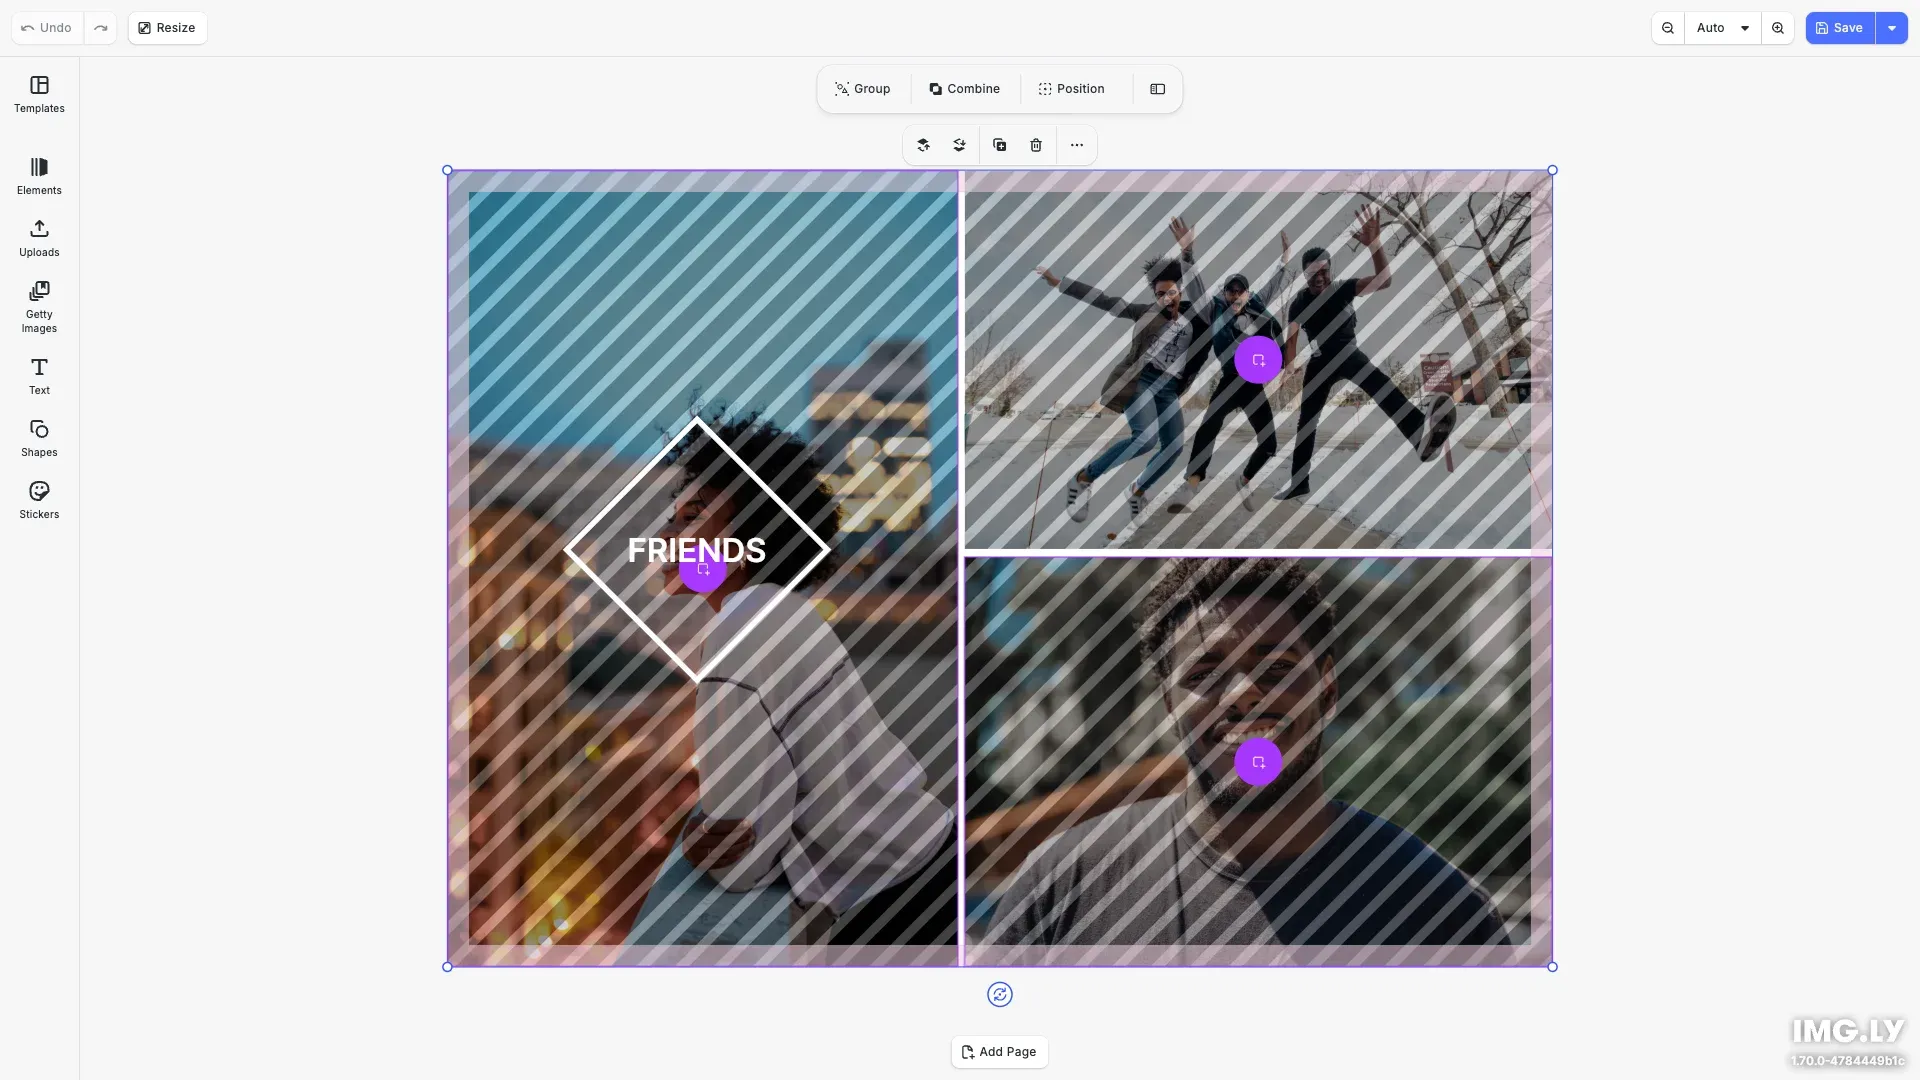Viewport: 1920px width, 1080px height.
Task: Toggle the inspector sidebar panel
Action: pyautogui.click(x=1157, y=89)
